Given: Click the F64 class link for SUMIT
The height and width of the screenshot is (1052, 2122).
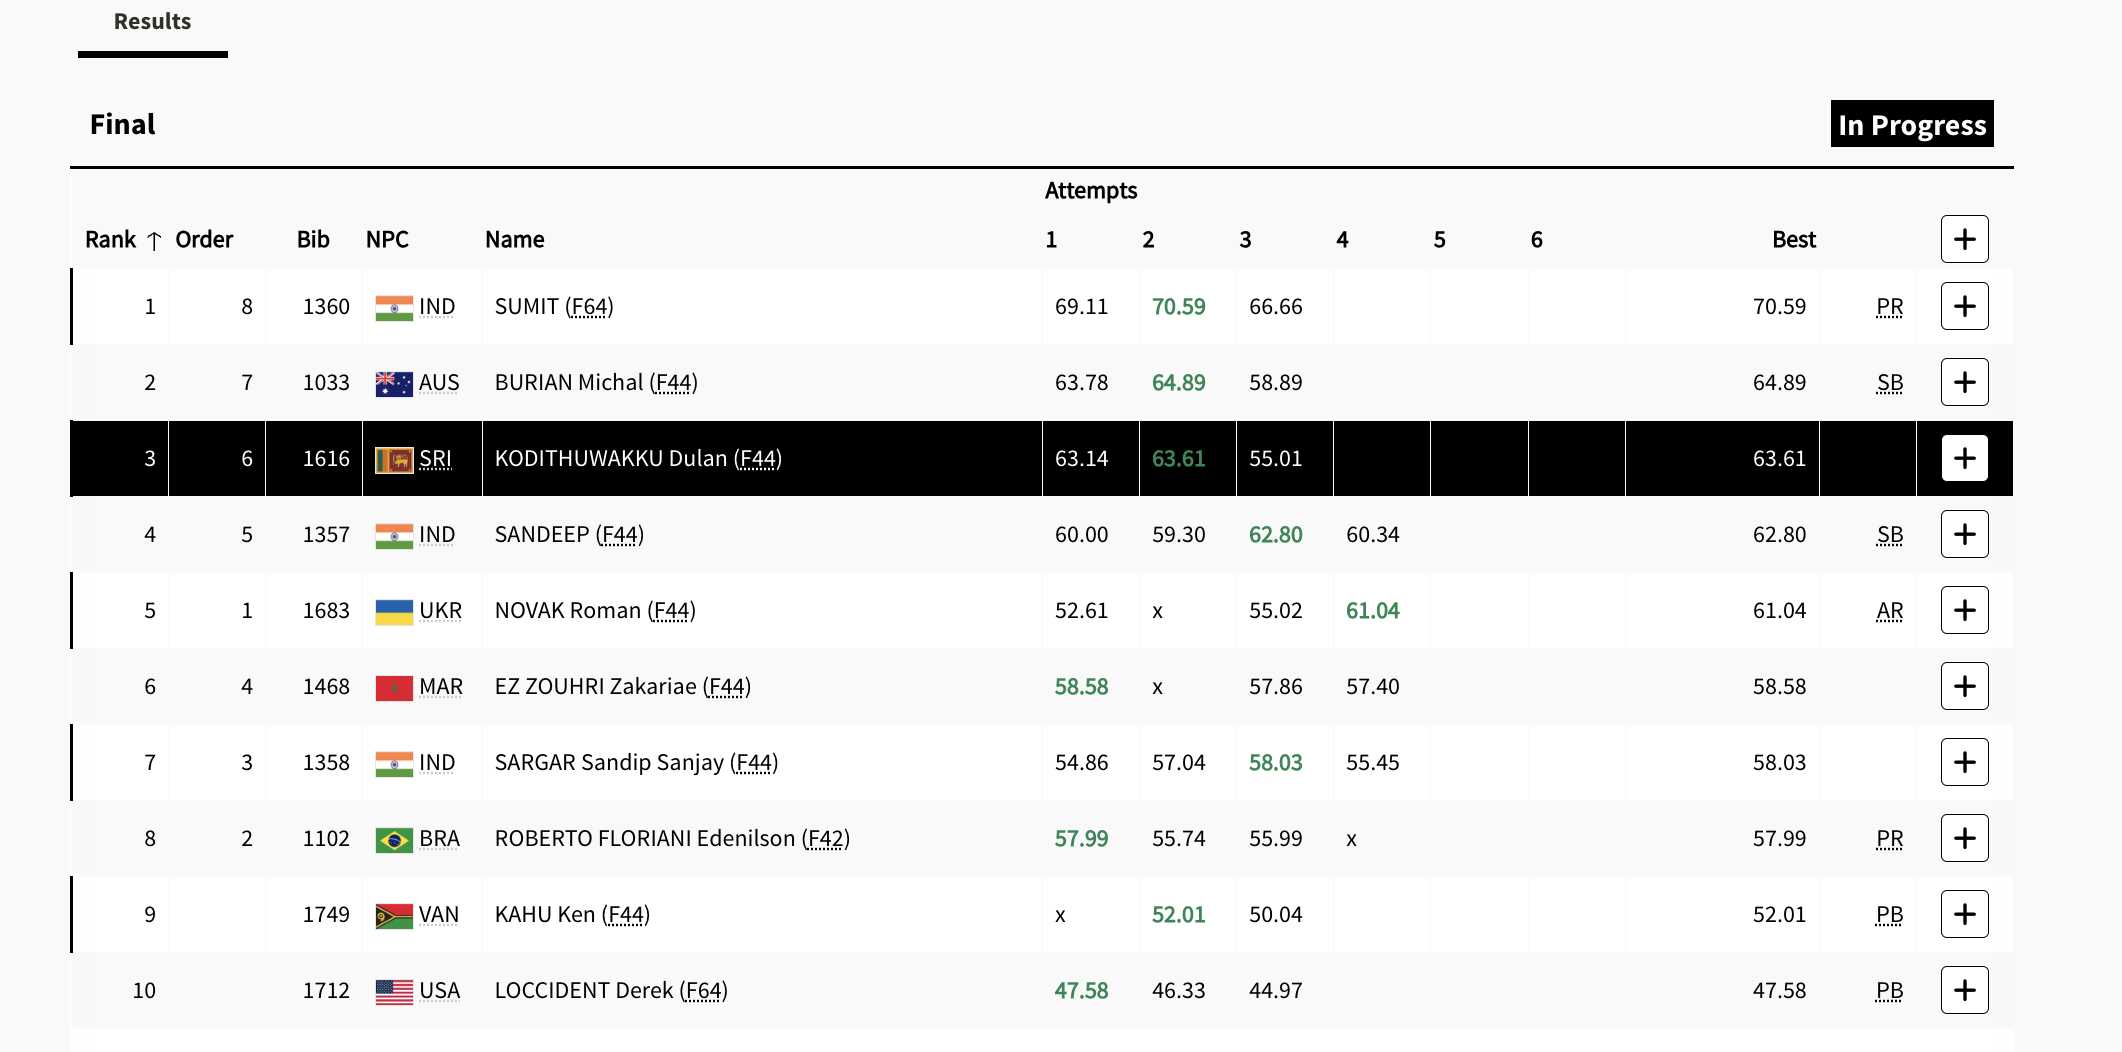Looking at the screenshot, I should (x=589, y=307).
